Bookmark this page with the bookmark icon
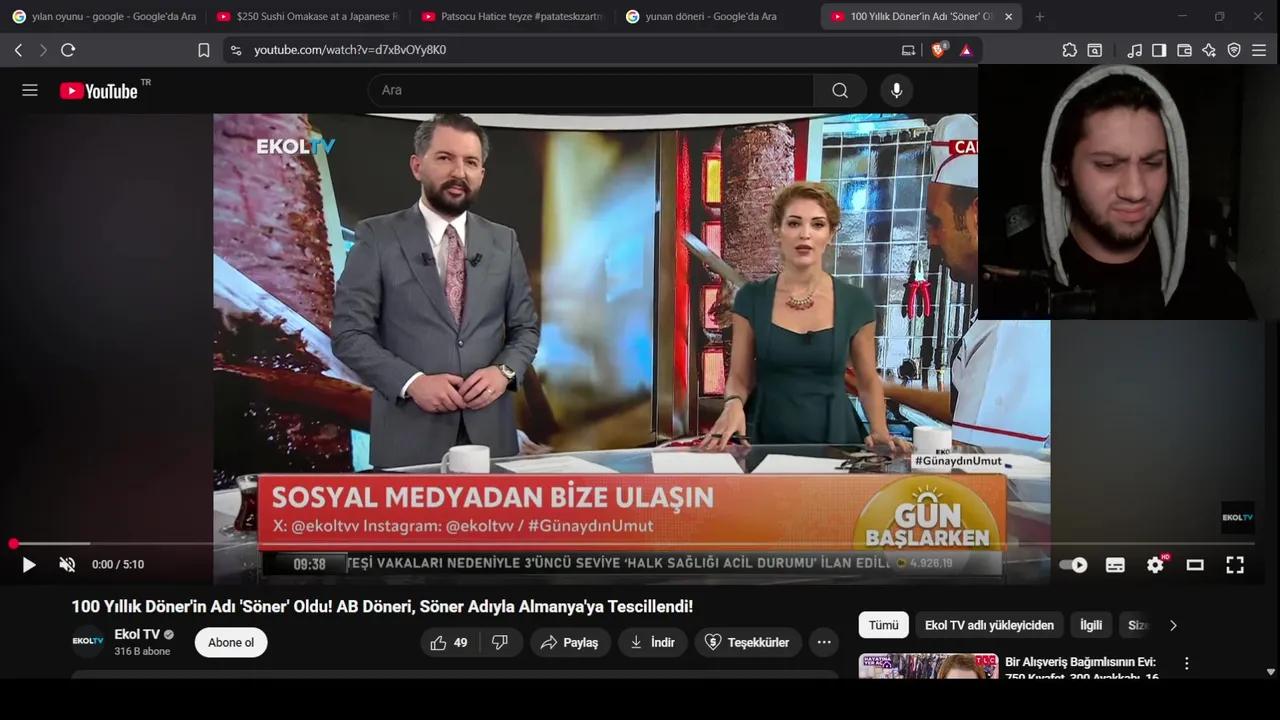The width and height of the screenshot is (1280, 720). coord(204,50)
